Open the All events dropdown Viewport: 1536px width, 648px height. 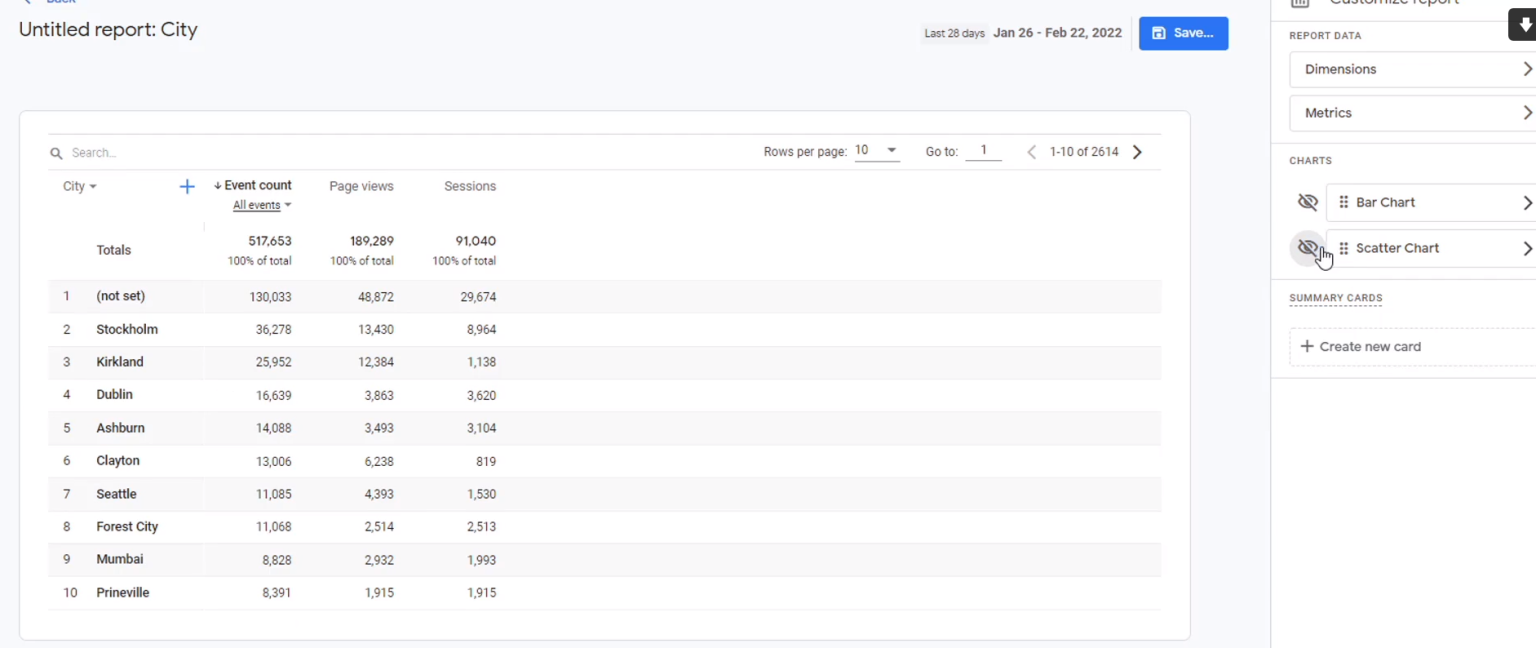tap(261, 205)
